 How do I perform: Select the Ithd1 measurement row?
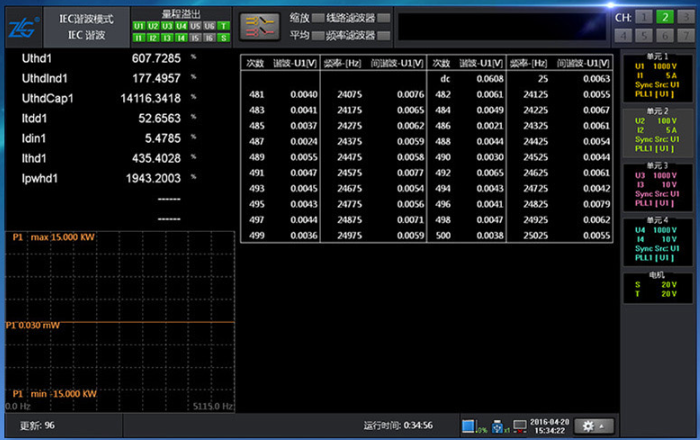click(x=109, y=158)
